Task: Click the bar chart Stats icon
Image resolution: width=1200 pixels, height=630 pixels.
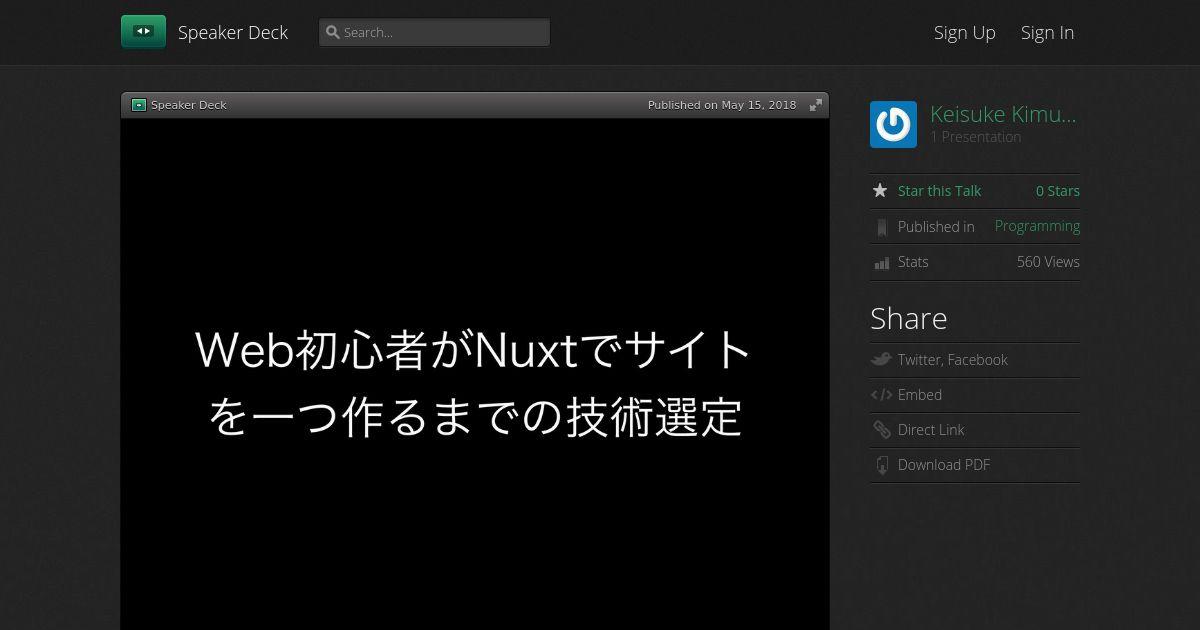Action: click(881, 263)
